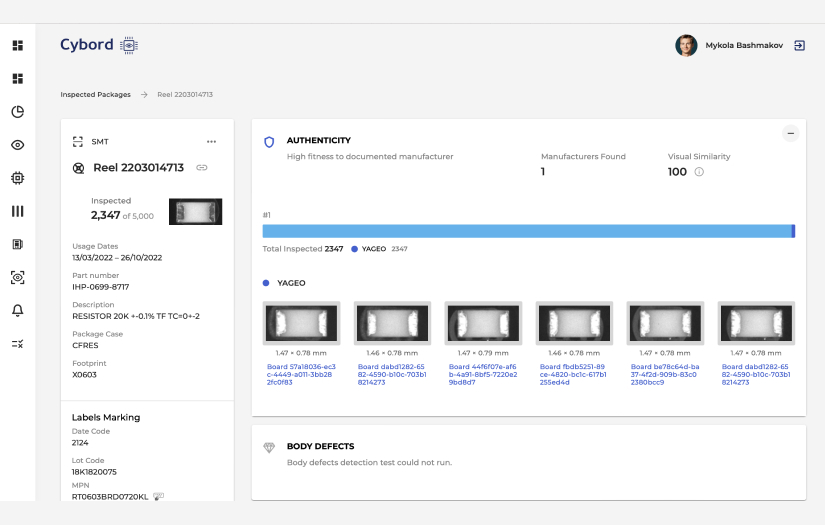The image size is (825, 525).
Task: Open the top dashboard icon in sidebar
Action: point(17,46)
